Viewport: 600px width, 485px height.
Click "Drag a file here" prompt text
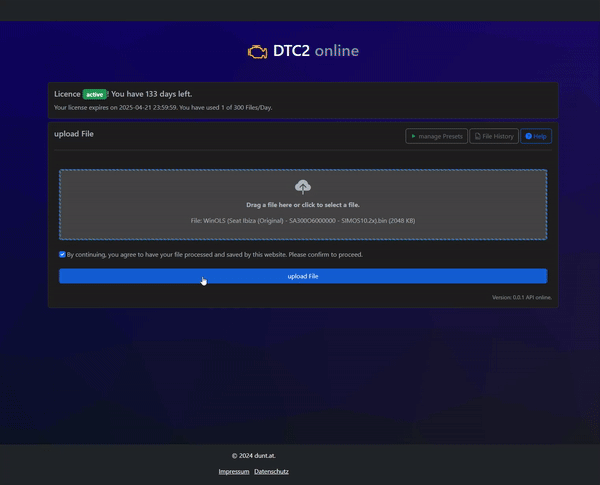click(302, 204)
